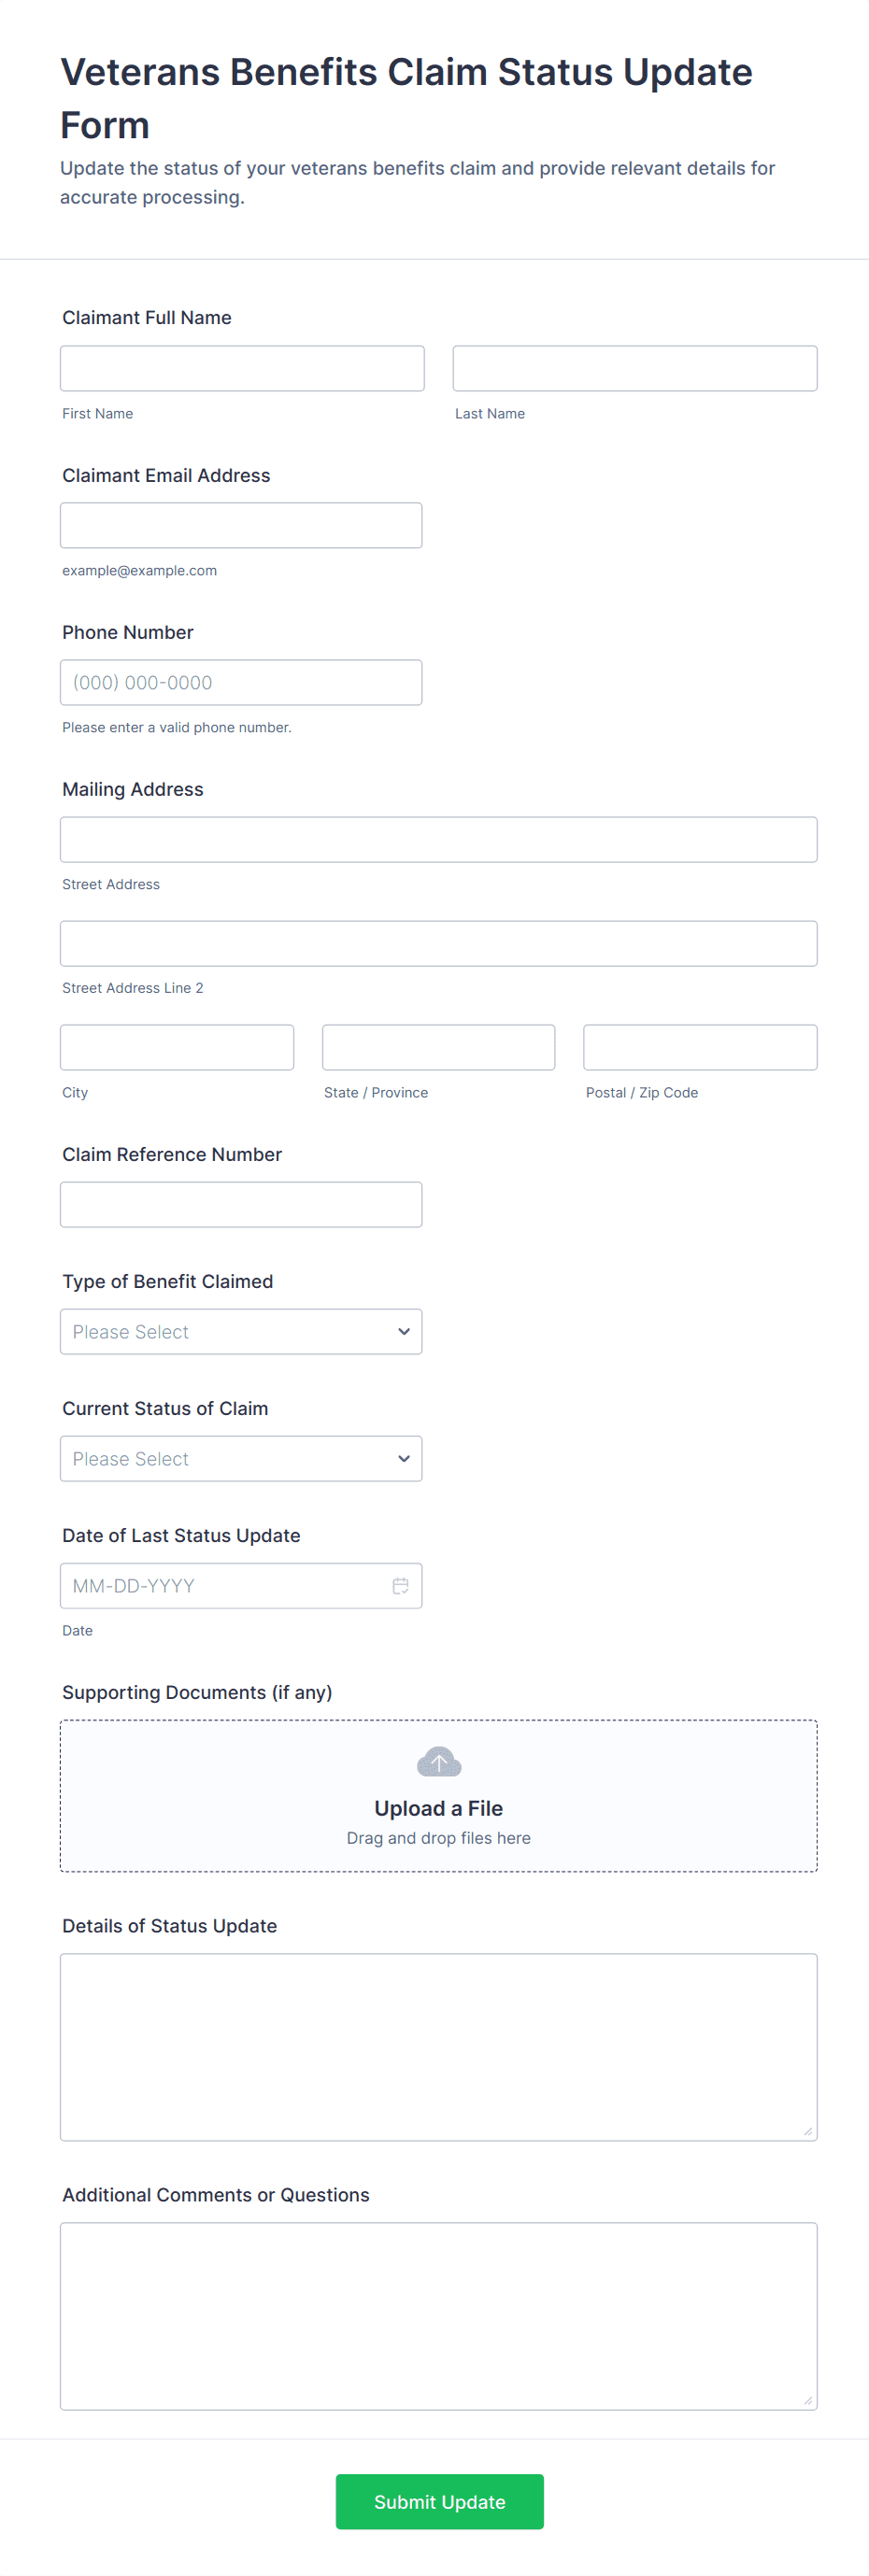Focus the Postal / Zip Code field
Screen dimensions: 869x2576
700,1048
